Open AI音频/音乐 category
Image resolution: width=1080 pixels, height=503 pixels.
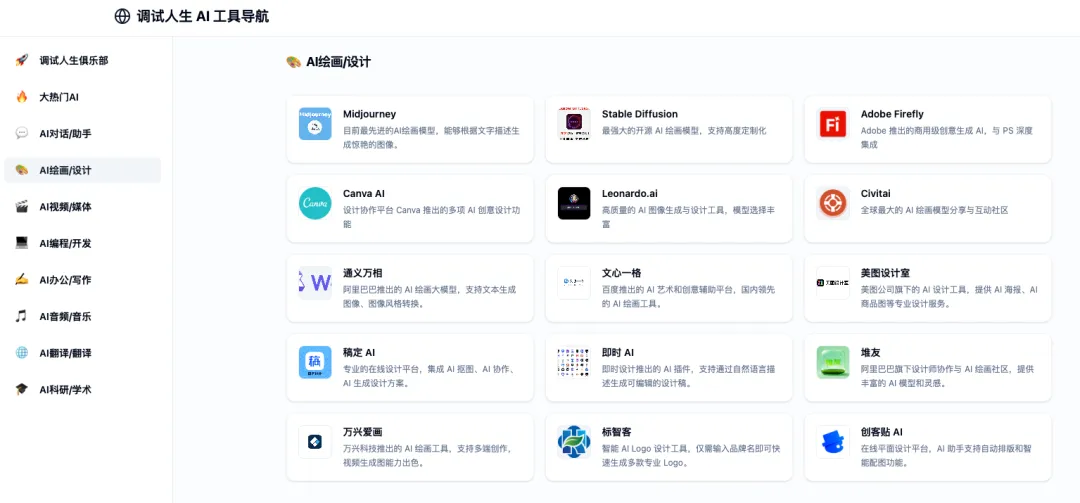pyautogui.click(x=83, y=316)
